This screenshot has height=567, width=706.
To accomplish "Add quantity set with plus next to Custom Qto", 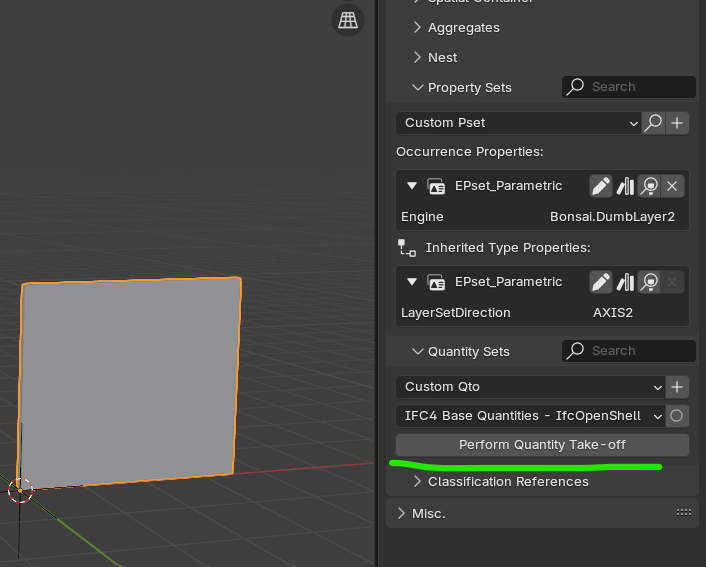I will click(x=677, y=387).
